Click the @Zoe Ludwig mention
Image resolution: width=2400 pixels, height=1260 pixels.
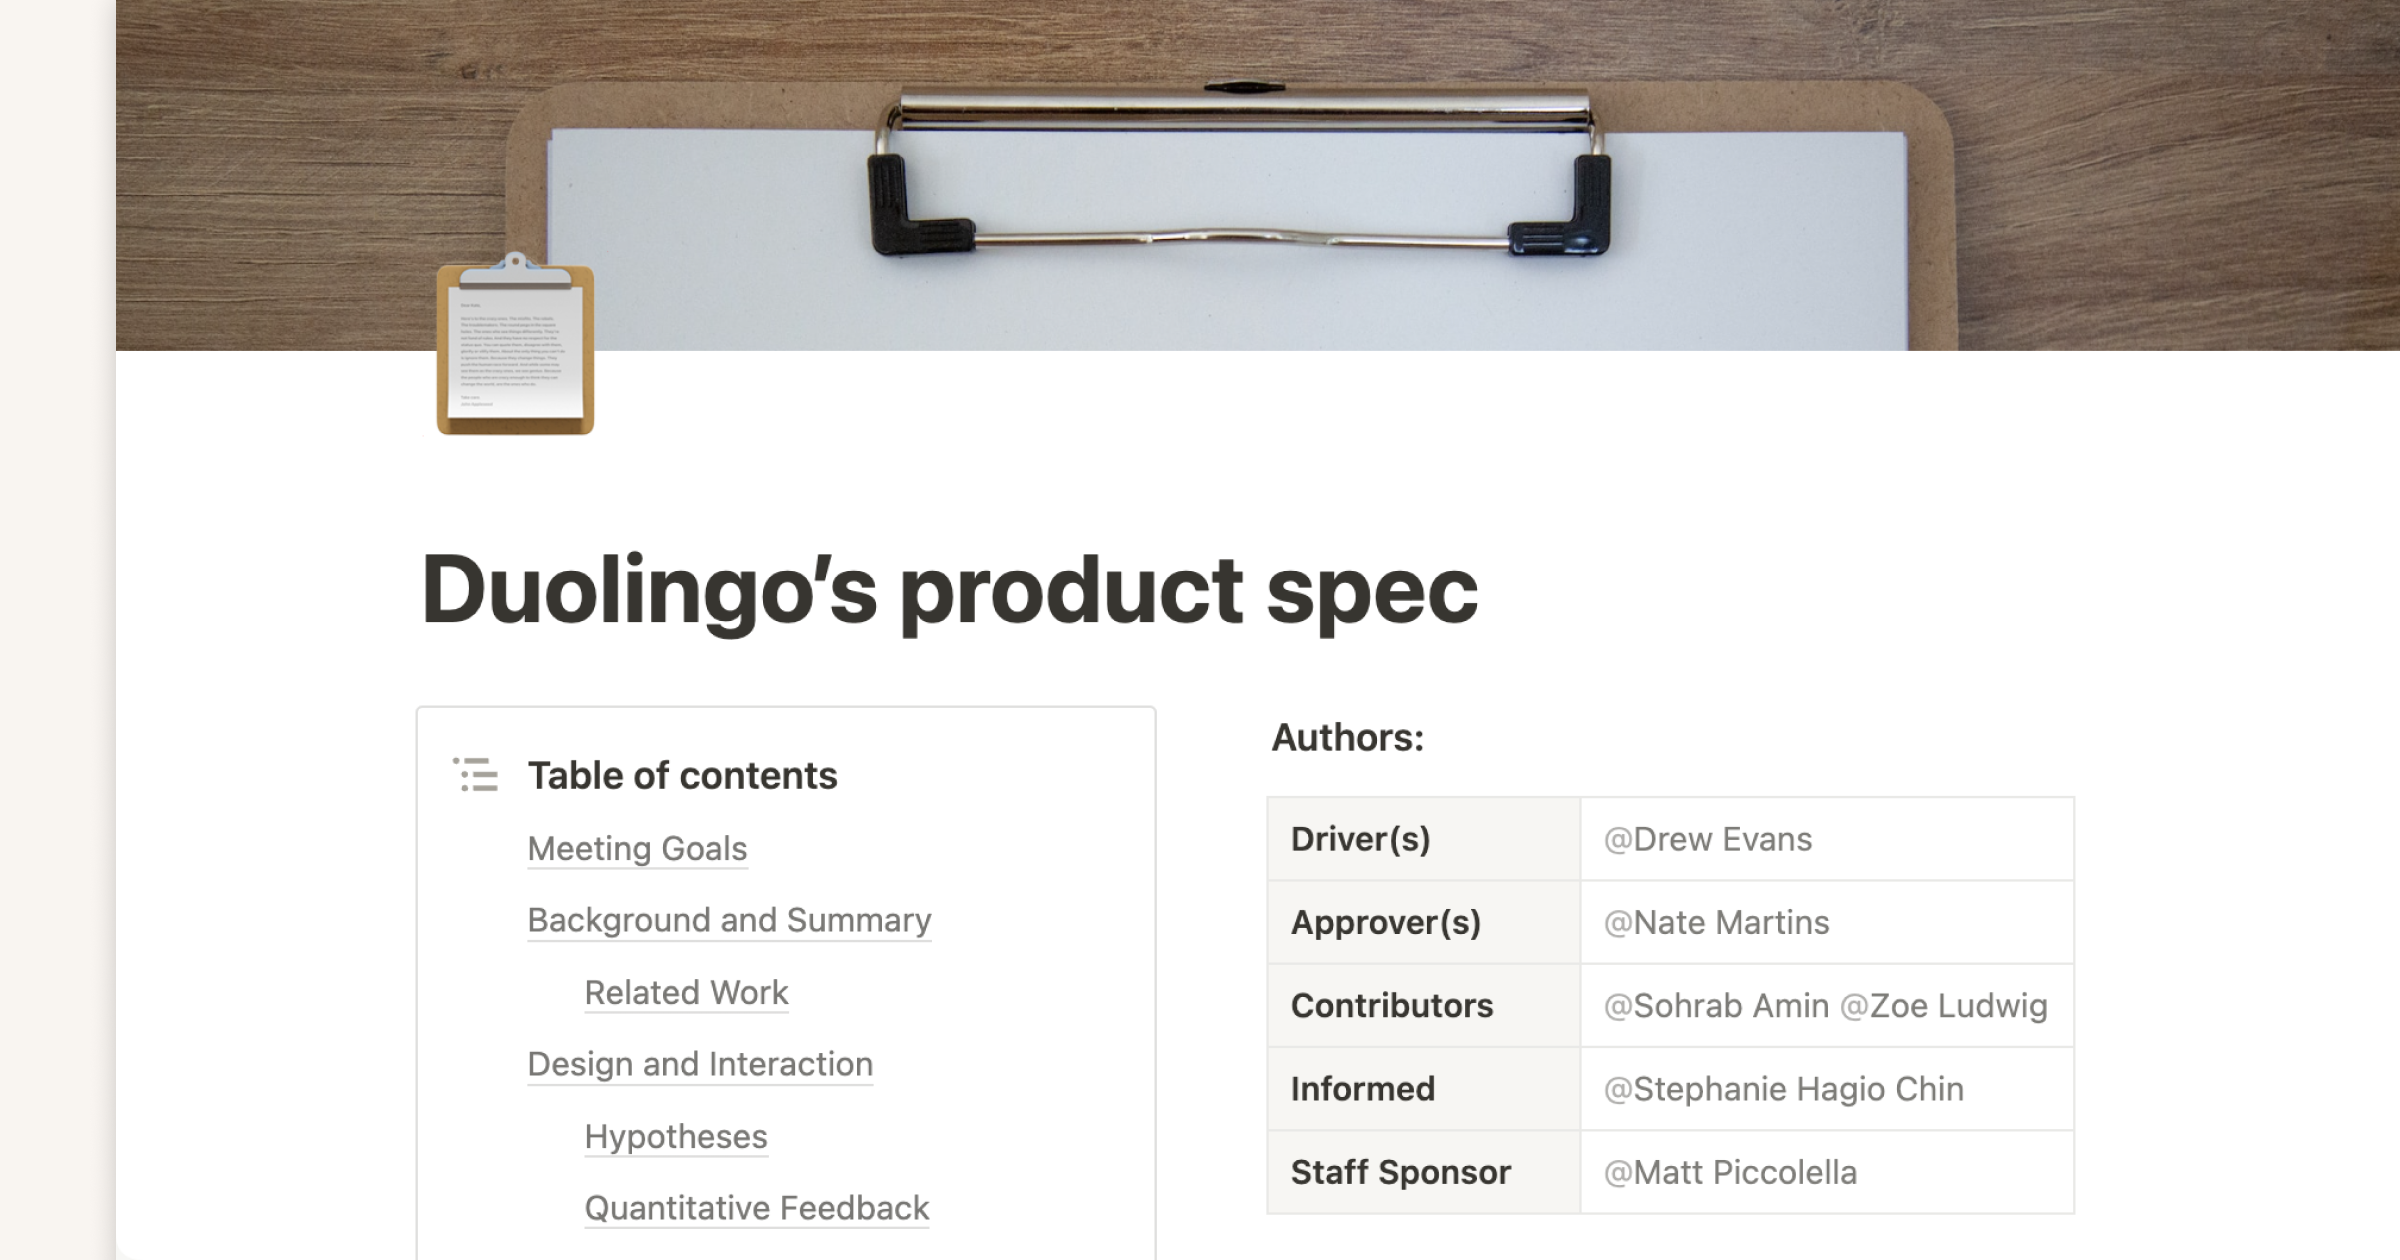tap(1944, 1006)
